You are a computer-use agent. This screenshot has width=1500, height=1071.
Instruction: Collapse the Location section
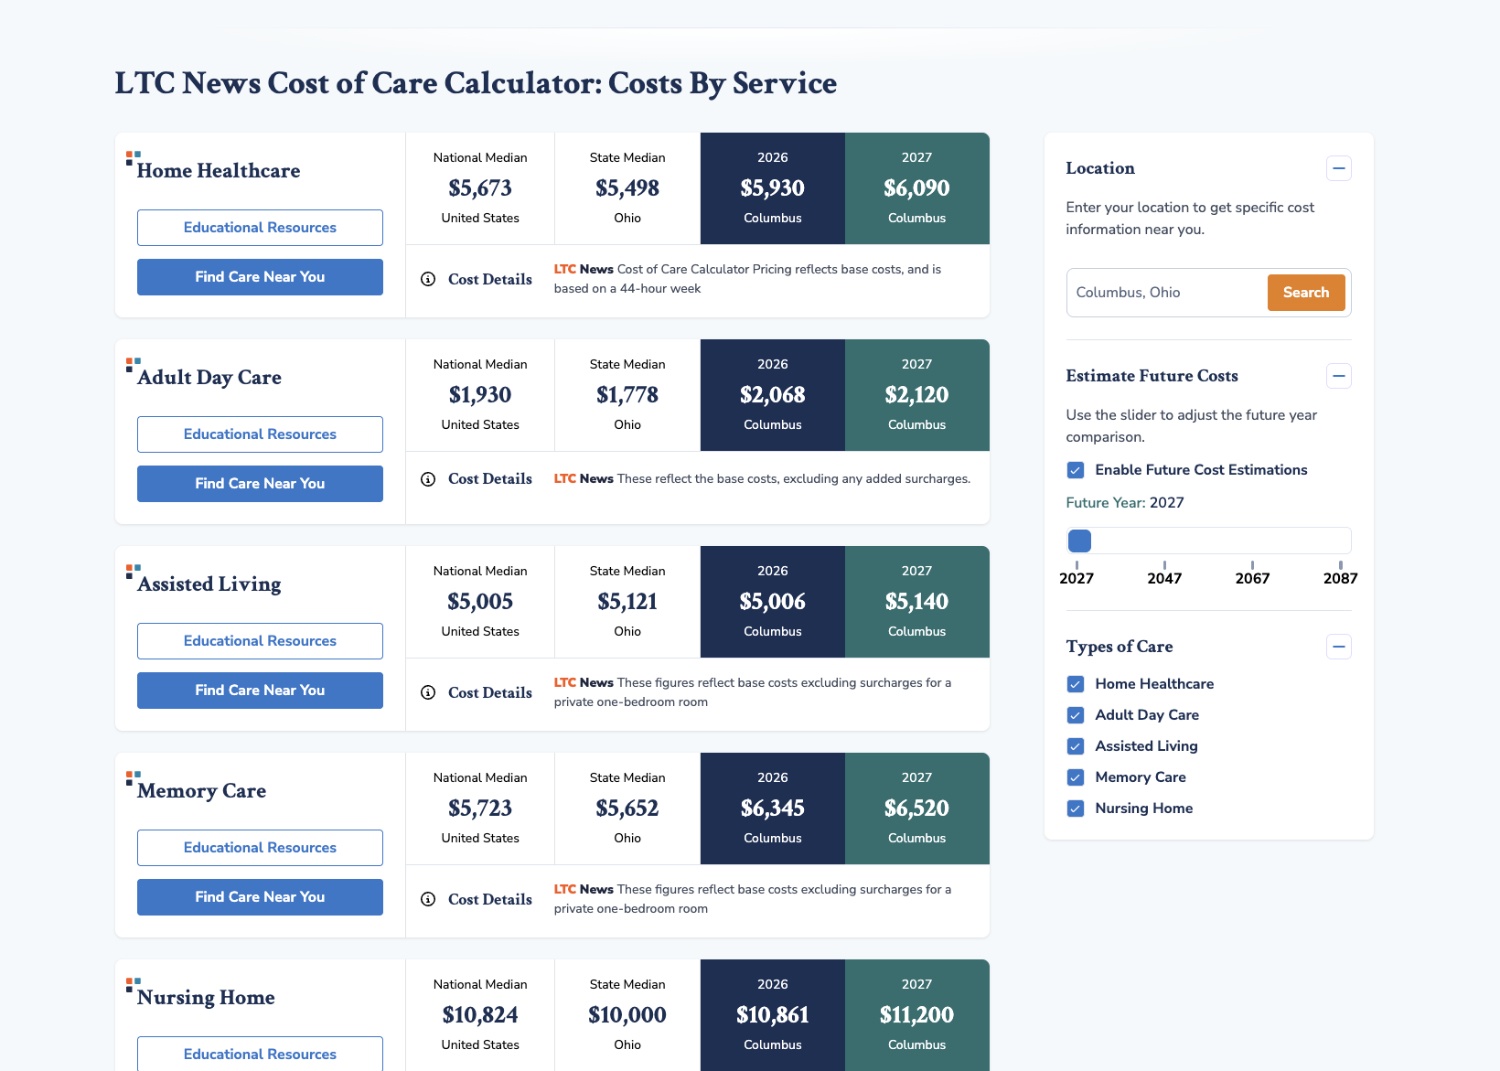[x=1339, y=168]
